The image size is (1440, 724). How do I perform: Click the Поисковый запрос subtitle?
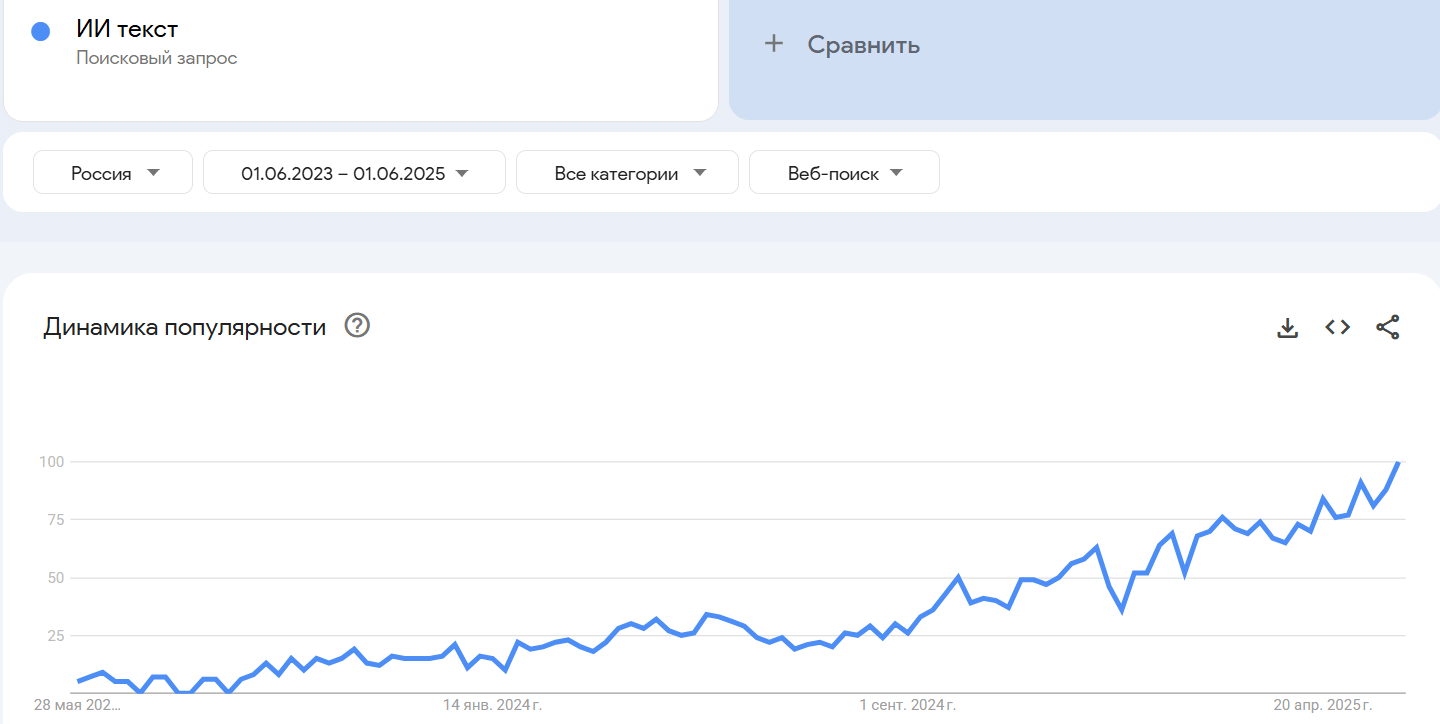(x=157, y=58)
